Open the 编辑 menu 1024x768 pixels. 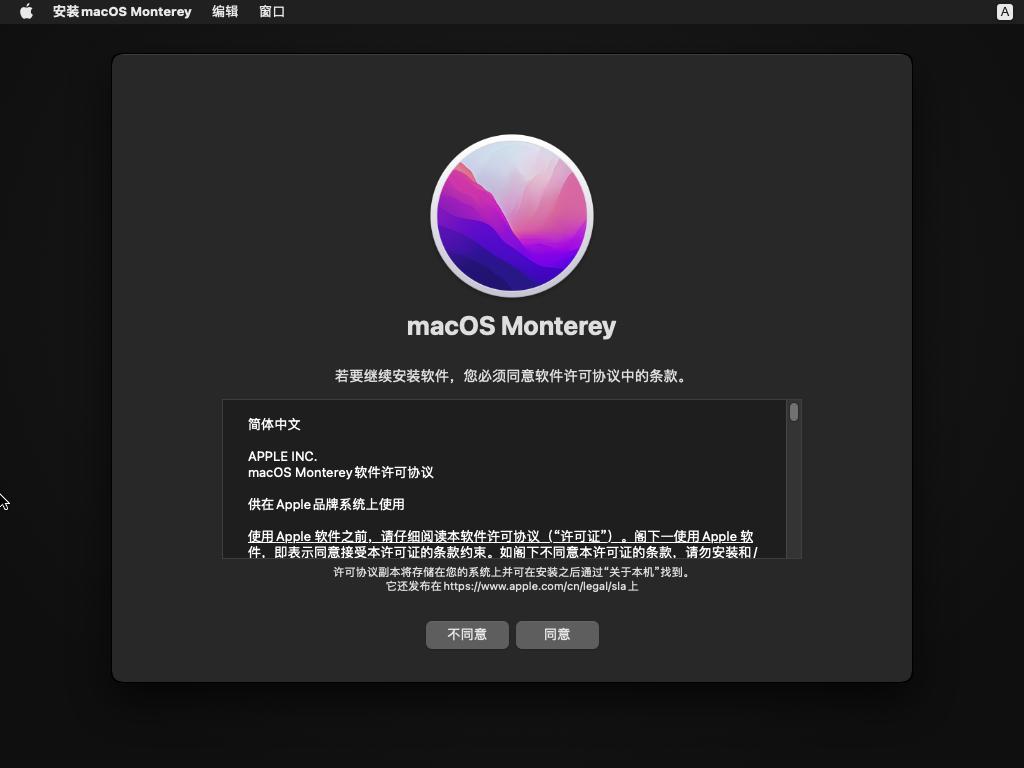tap(224, 11)
